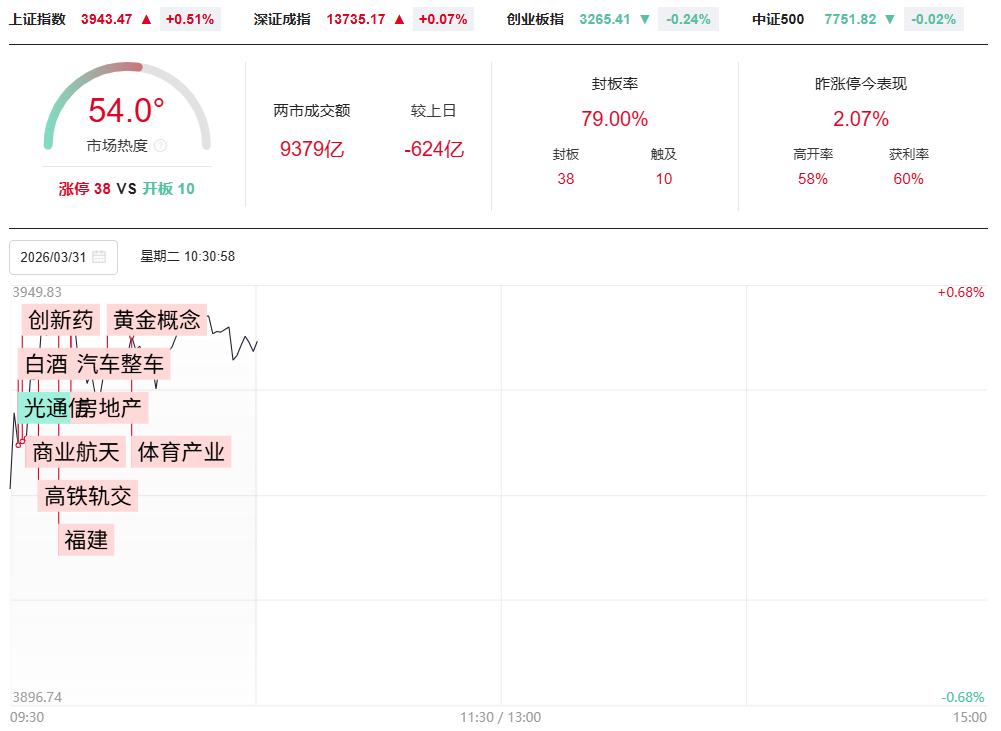
Task: Click the 白酒 sector label
Action: click(45, 364)
